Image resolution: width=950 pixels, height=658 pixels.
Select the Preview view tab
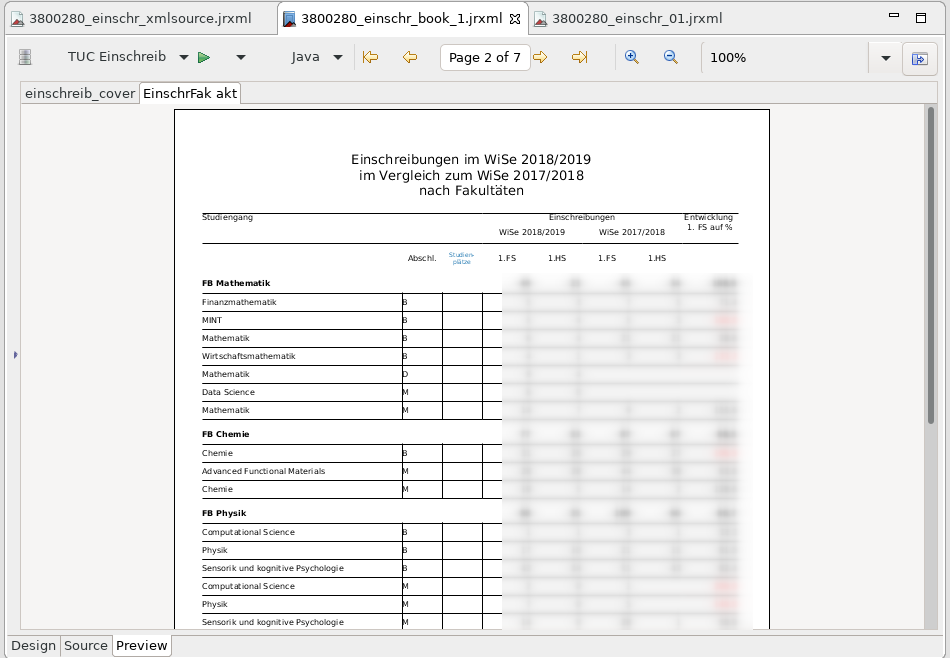coord(142,645)
